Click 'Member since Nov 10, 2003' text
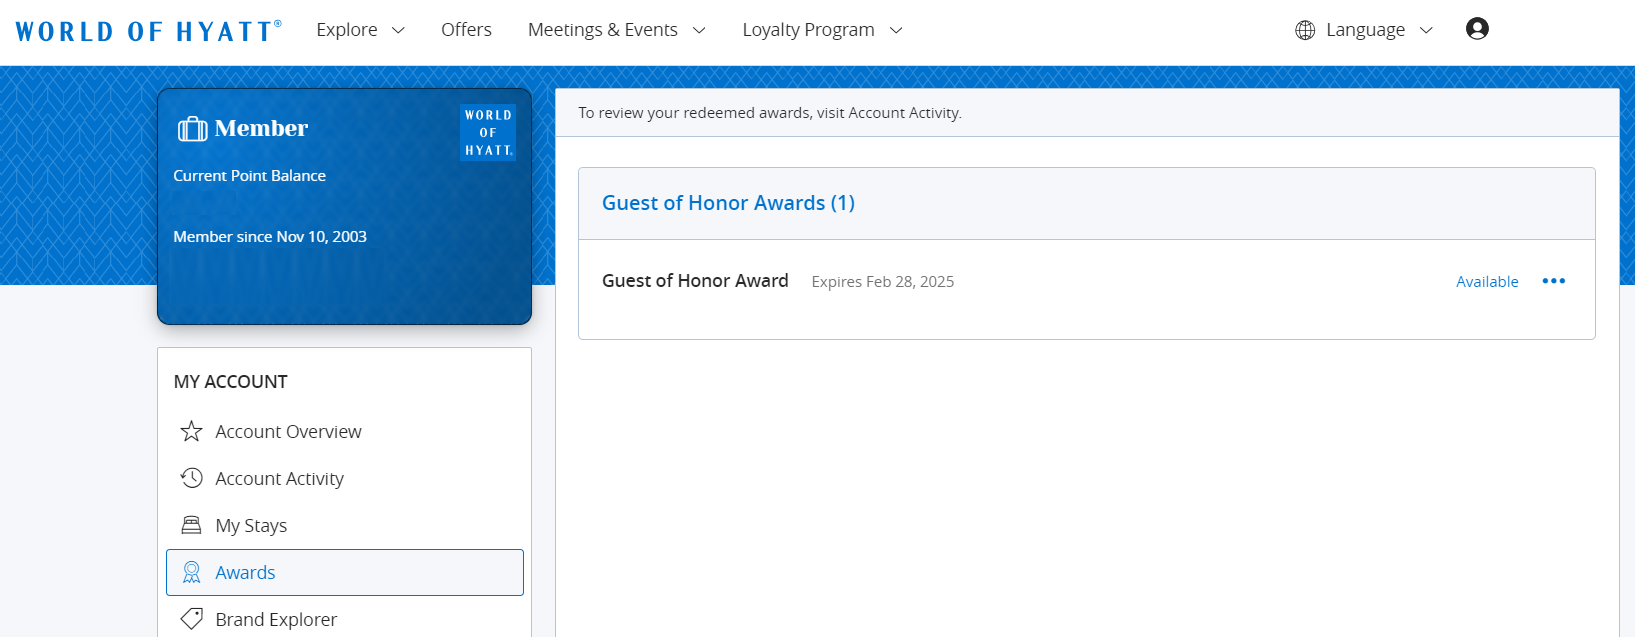The image size is (1635, 637). [x=270, y=236]
